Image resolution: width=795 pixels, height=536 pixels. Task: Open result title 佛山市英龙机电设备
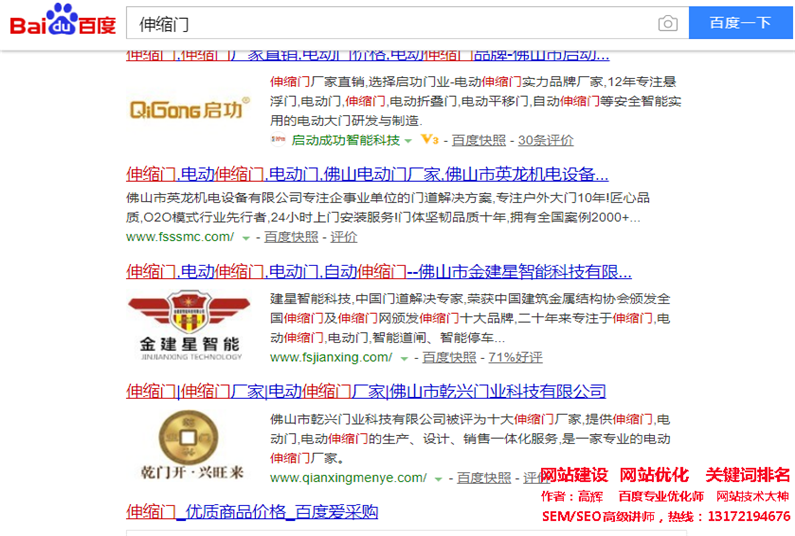[367, 174]
